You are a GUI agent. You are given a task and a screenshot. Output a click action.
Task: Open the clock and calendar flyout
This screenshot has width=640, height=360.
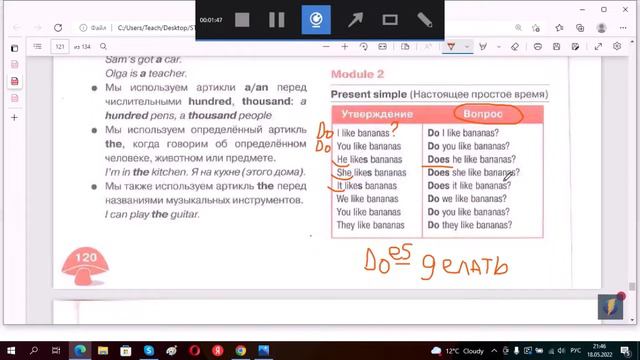tap(599, 351)
